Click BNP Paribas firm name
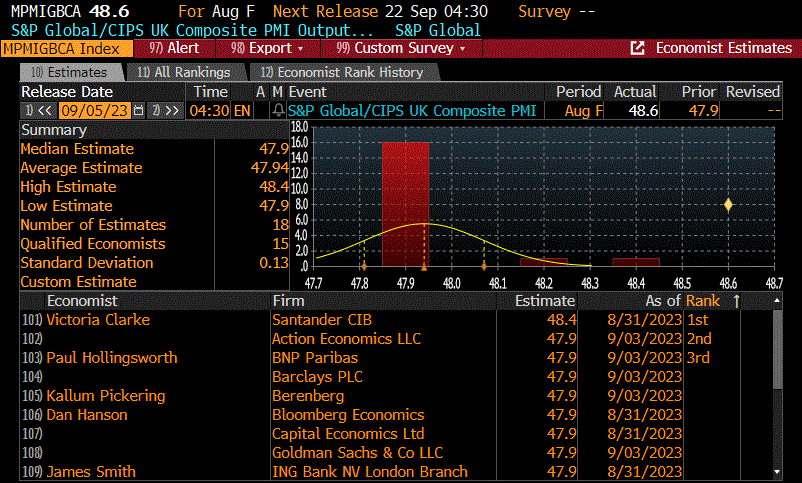The height and width of the screenshot is (483, 802). (315, 358)
